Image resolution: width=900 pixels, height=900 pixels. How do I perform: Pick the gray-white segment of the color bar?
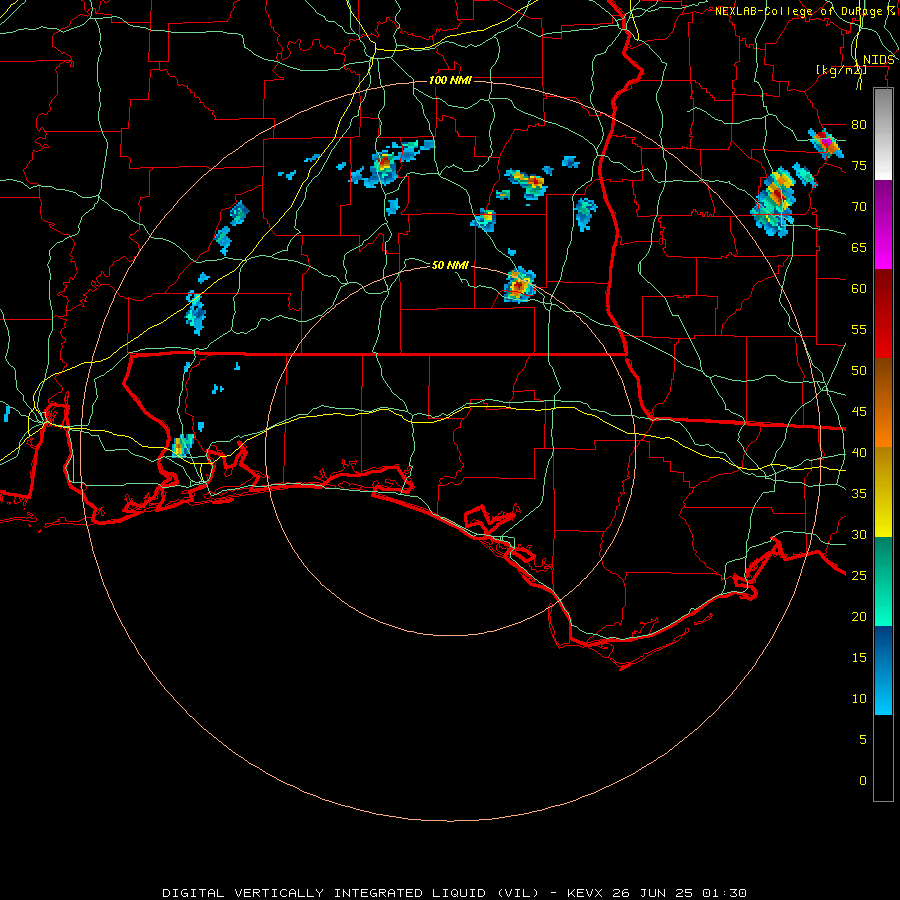pyautogui.click(x=883, y=135)
